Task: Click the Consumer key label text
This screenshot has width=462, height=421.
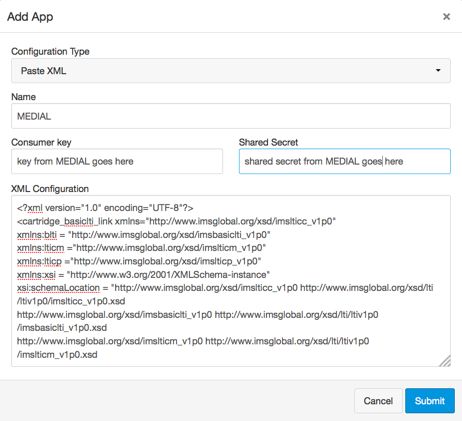Action: [x=41, y=142]
